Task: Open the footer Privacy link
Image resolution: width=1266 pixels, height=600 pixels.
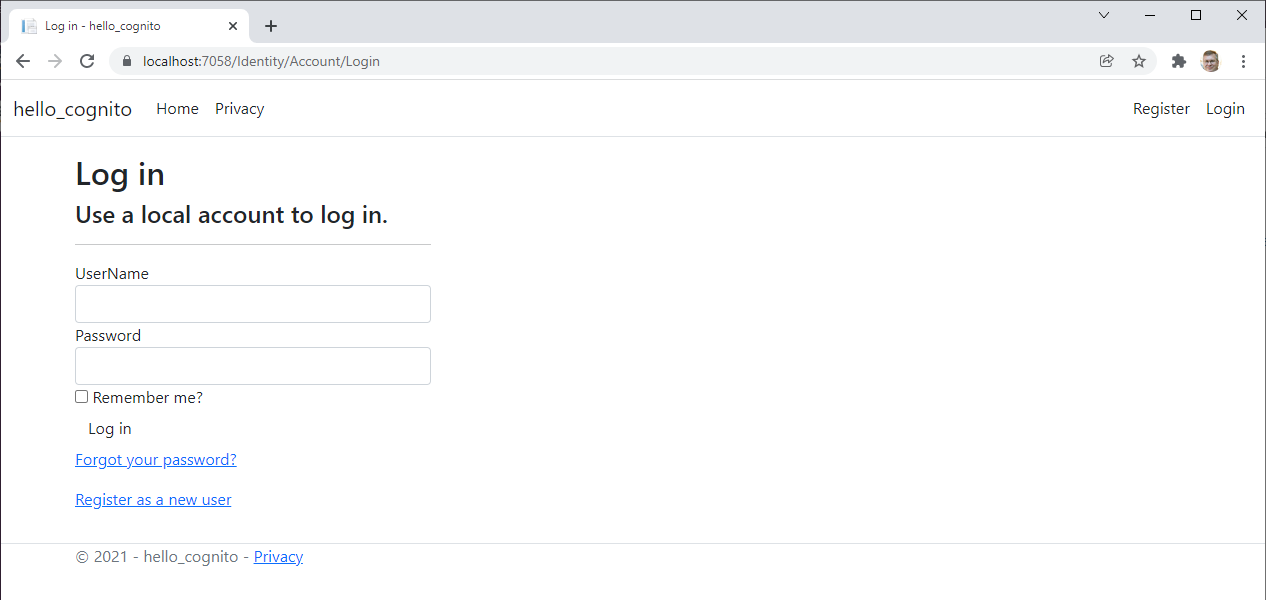Action: click(278, 557)
